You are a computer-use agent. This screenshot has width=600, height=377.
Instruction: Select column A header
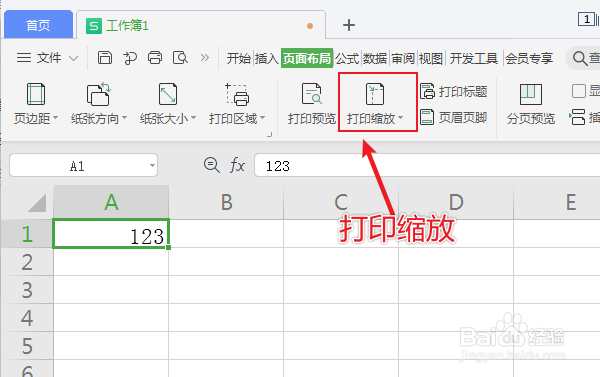(111, 202)
